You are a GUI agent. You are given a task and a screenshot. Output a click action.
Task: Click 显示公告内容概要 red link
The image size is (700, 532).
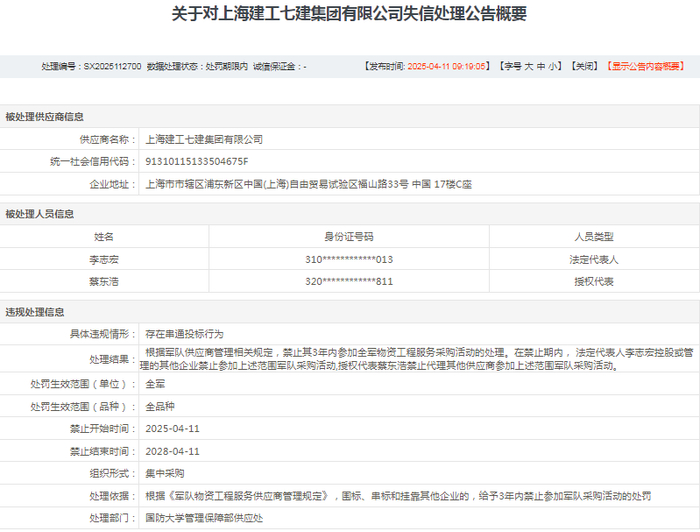(x=646, y=66)
